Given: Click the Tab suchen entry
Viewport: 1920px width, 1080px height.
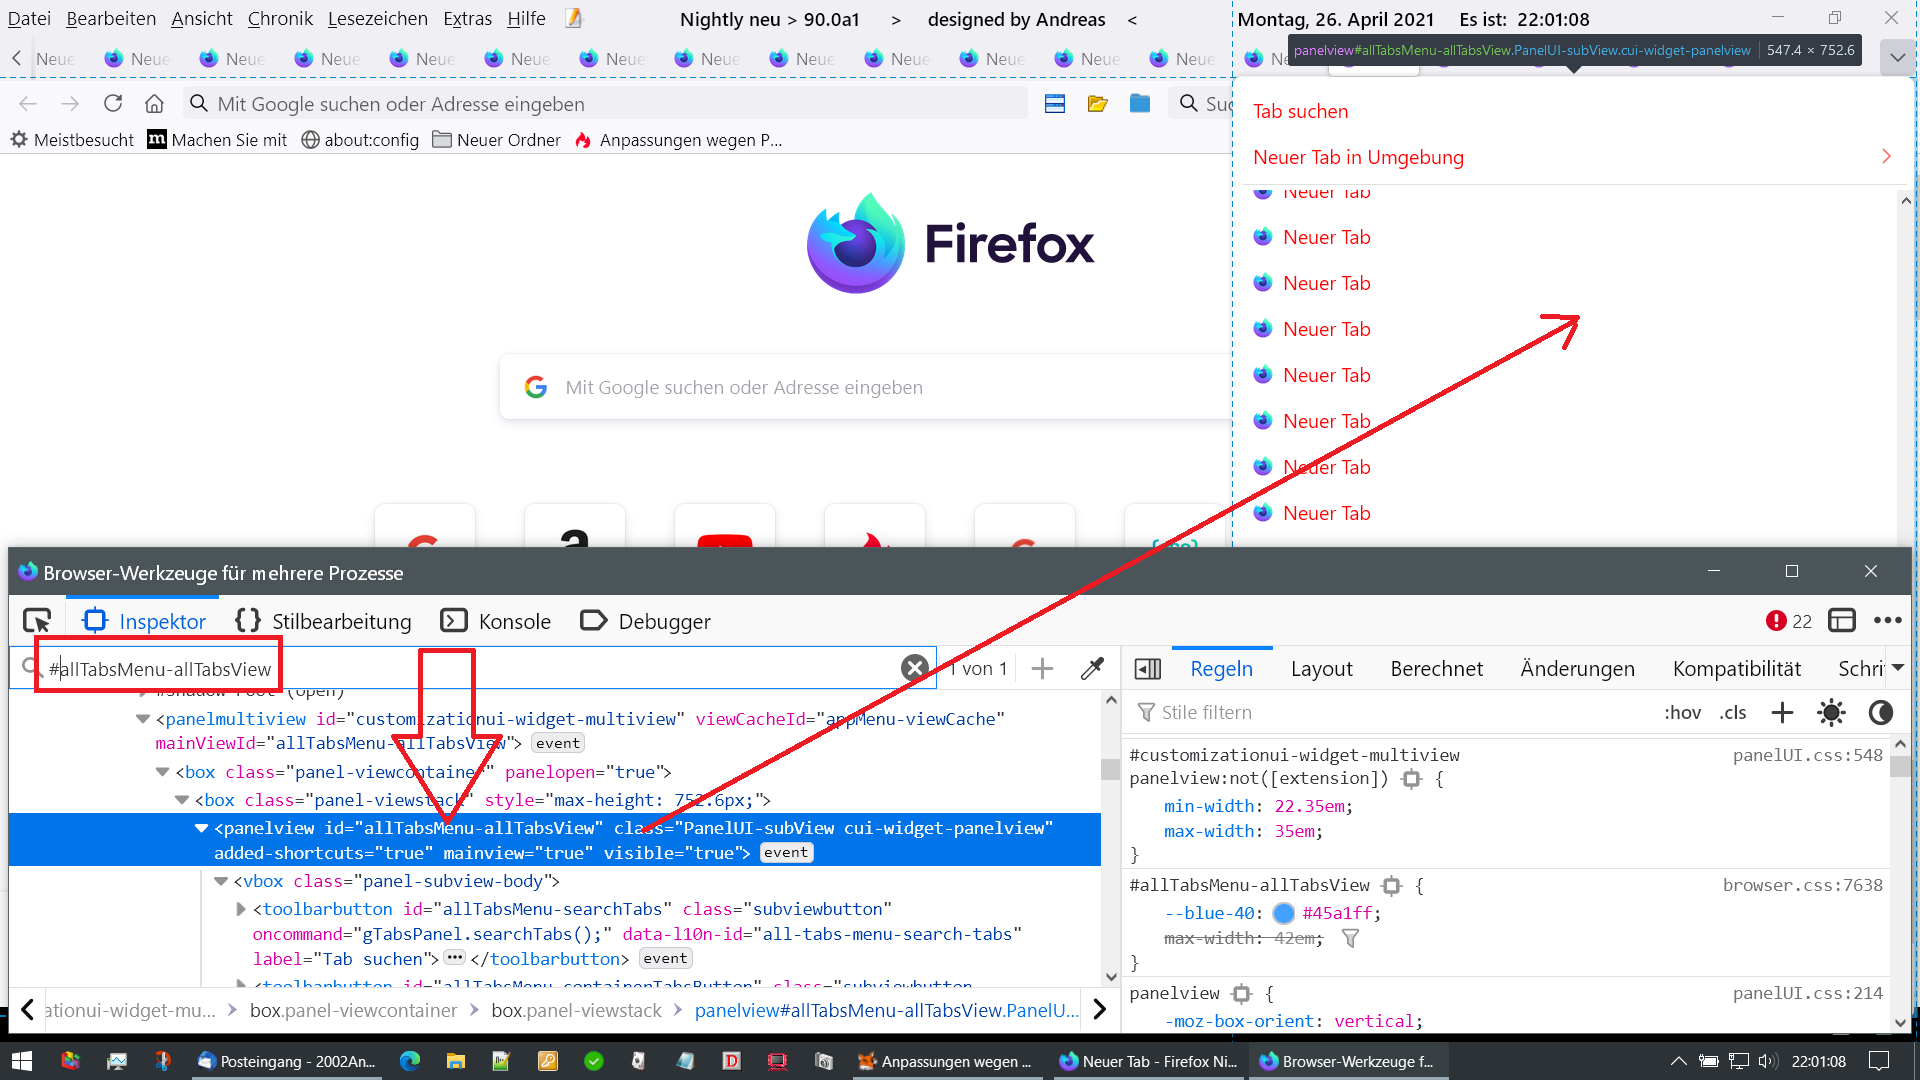Looking at the screenshot, I should point(1300,111).
